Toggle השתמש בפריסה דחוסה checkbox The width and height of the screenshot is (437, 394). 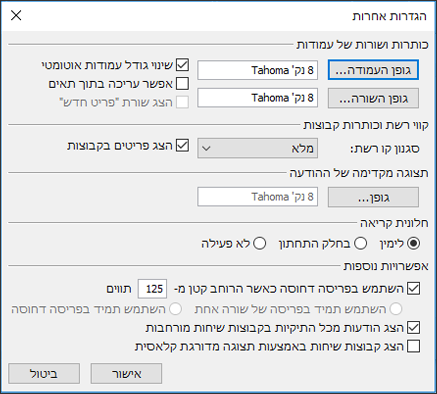click(414, 289)
